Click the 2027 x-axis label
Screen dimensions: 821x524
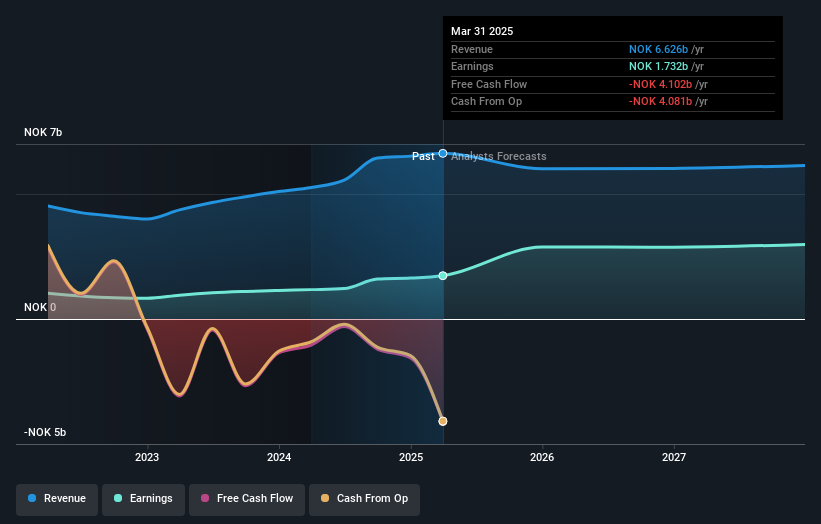coord(674,457)
